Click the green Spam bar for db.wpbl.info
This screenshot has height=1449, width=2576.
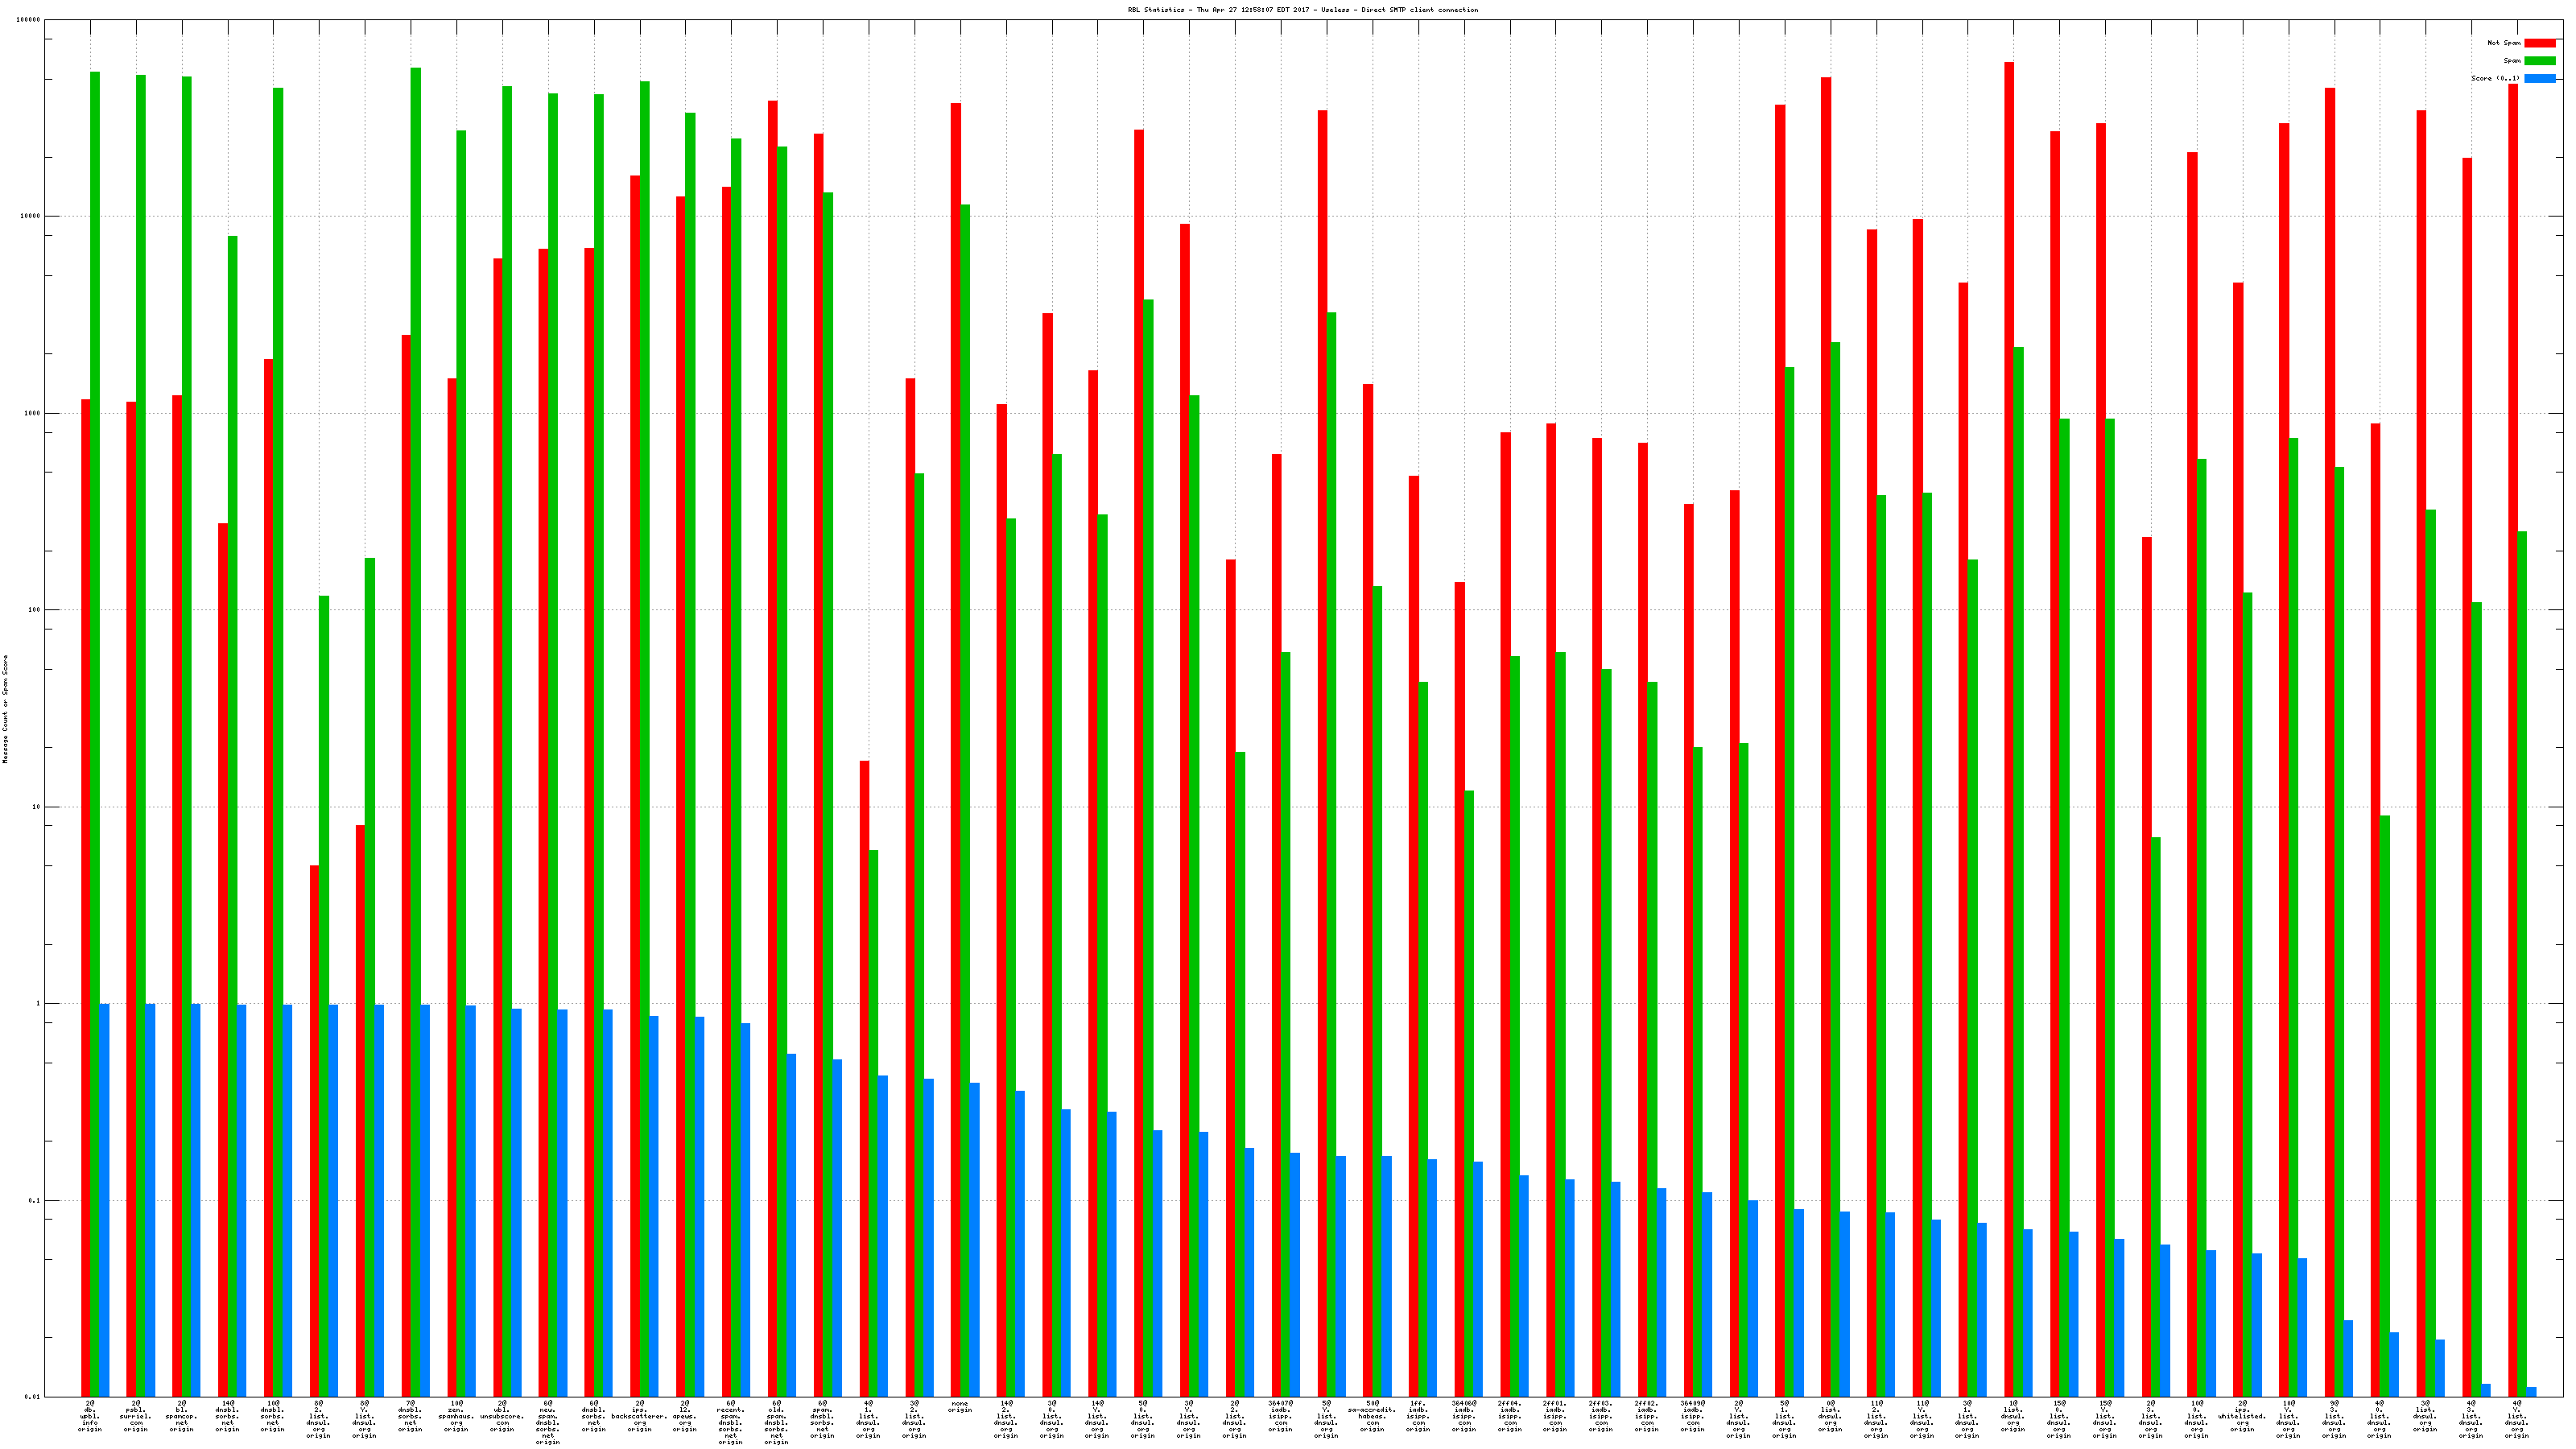point(95,700)
